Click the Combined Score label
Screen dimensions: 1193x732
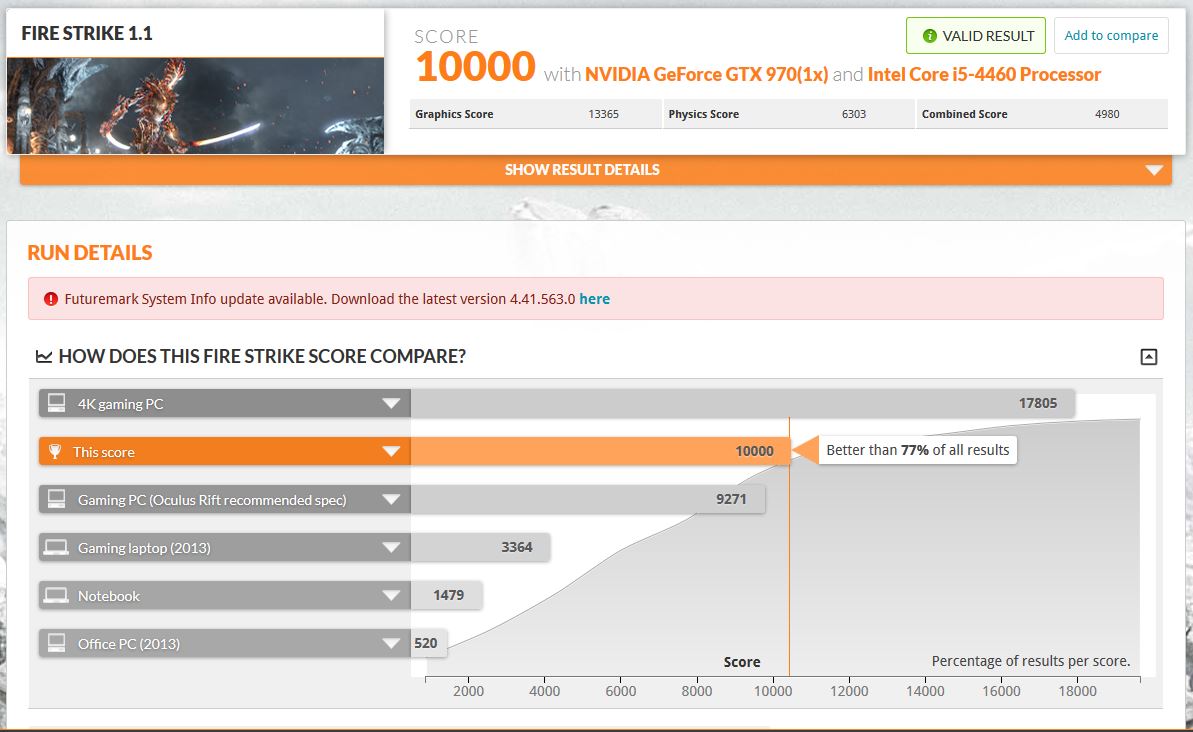[965, 114]
